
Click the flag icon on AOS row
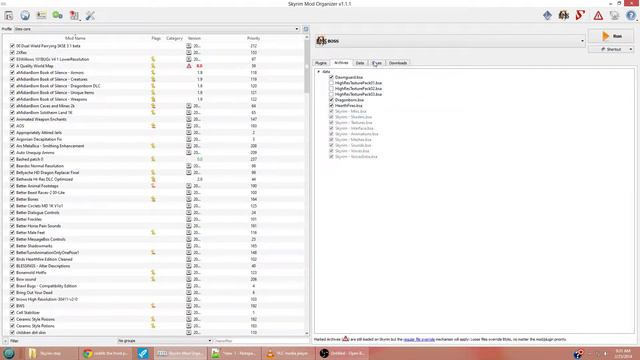153,126
